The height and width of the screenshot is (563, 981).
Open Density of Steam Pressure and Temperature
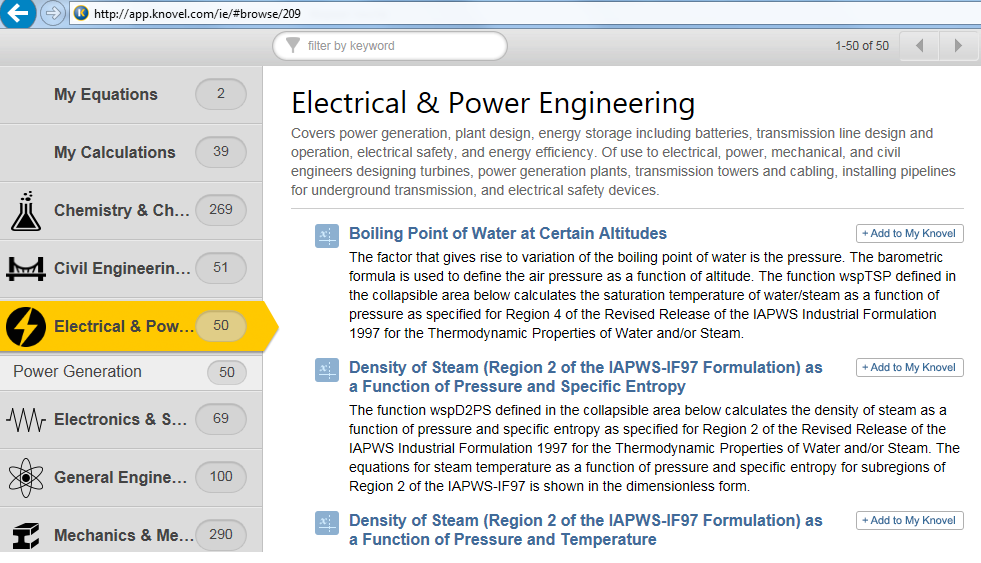585,530
